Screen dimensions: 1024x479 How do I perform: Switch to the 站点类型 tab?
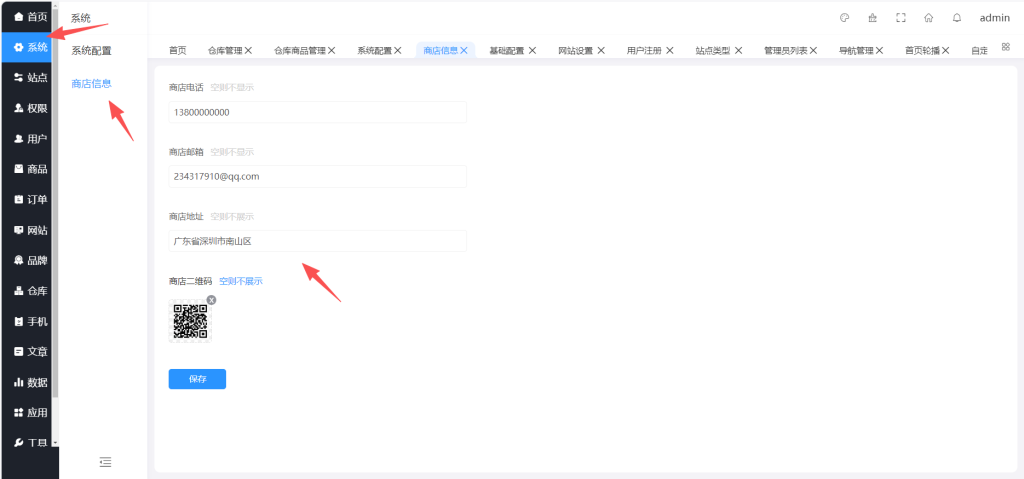coord(712,50)
